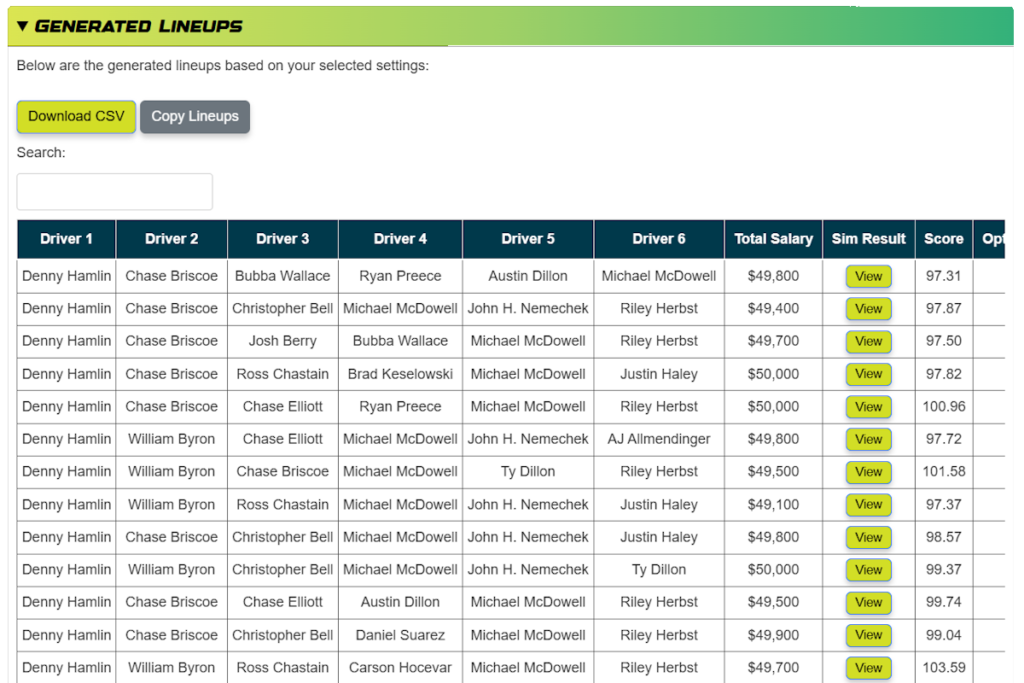The height and width of the screenshot is (683, 1024).
Task: Click the Copy Lineups button
Action: (x=195, y=116)
